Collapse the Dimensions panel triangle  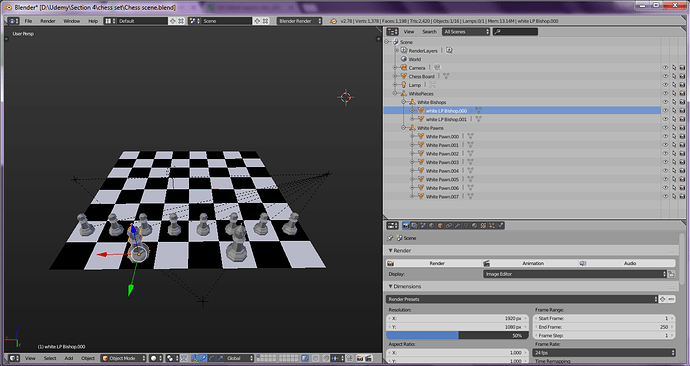point(390,286)
